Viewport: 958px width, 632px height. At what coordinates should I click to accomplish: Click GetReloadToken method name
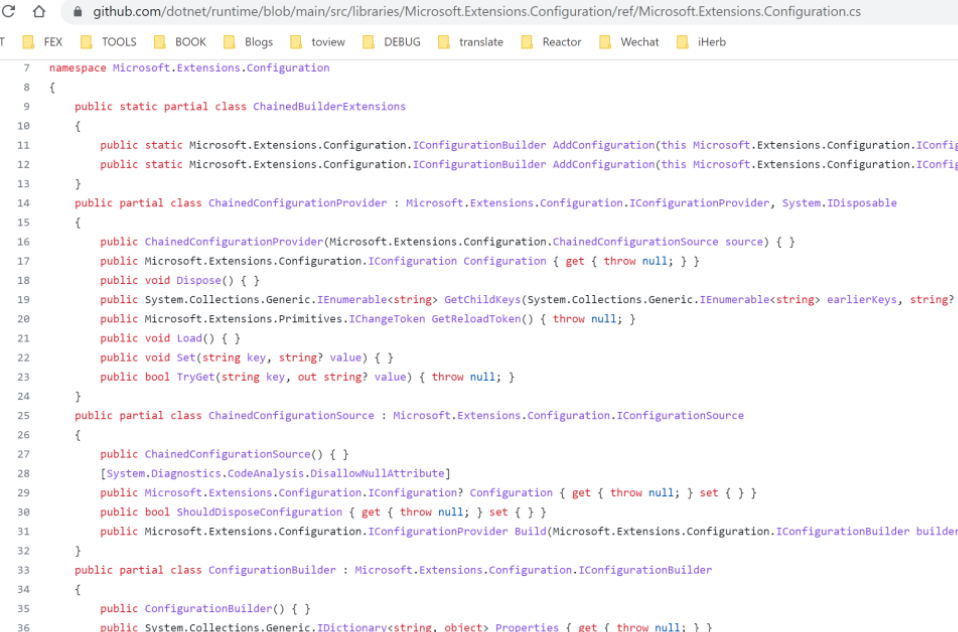tap(476, 319)
